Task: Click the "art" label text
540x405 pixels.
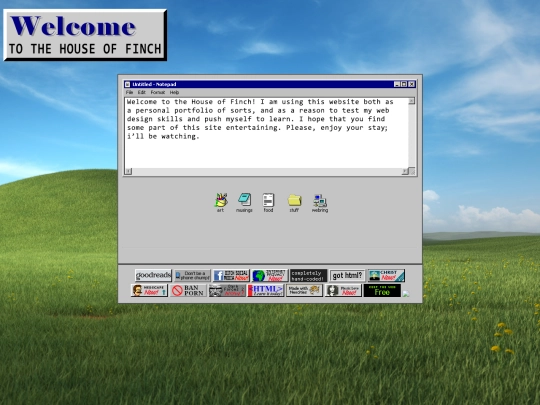Action: pos(220,210)
